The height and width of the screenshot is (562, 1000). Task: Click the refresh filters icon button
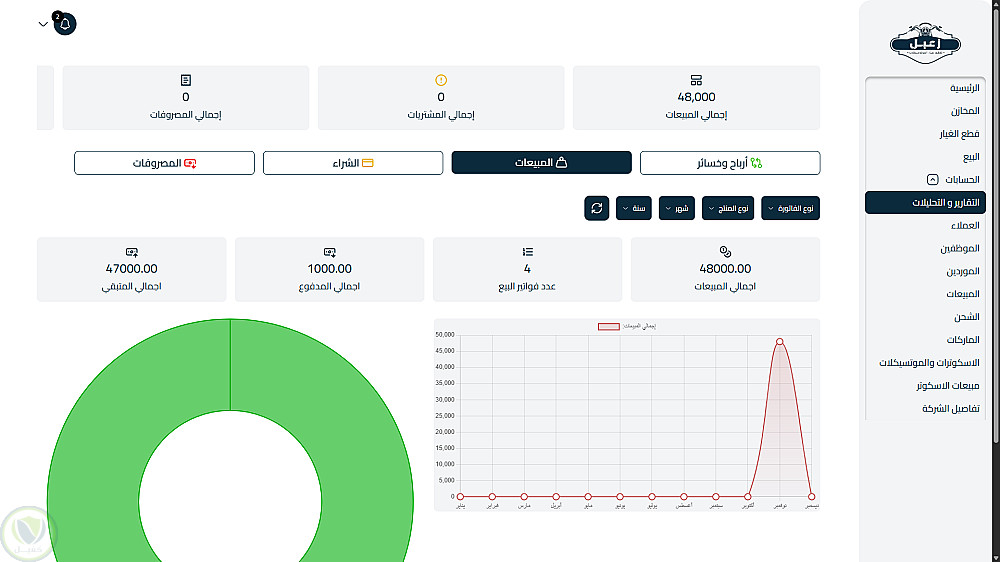point(596,208)
